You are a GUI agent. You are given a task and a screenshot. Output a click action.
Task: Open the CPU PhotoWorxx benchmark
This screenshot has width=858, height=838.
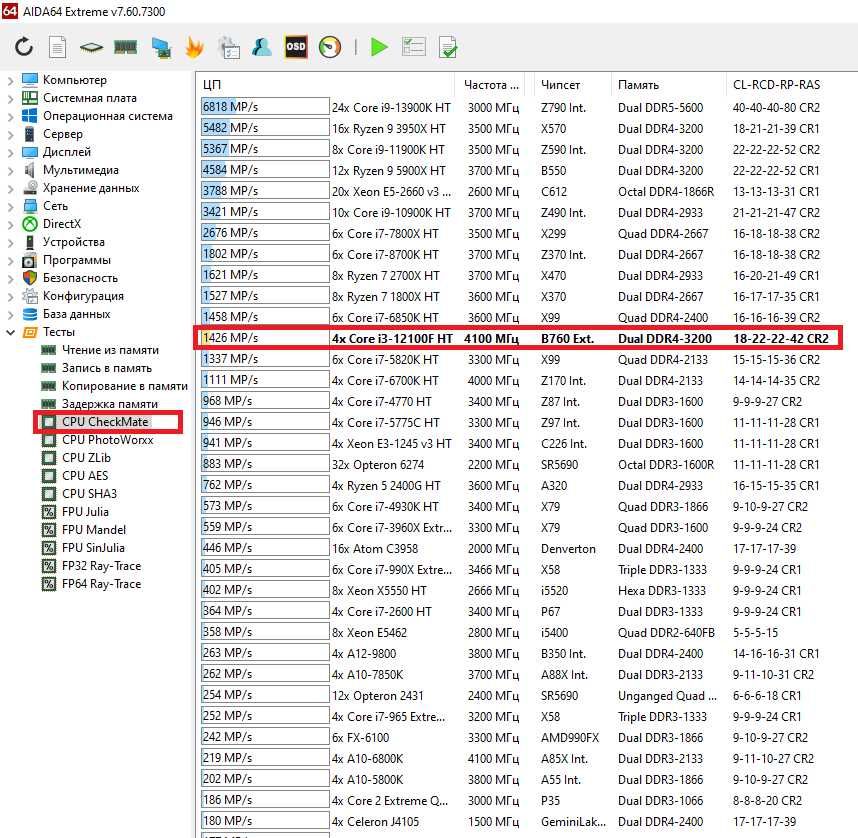click(x=107, y=440)
